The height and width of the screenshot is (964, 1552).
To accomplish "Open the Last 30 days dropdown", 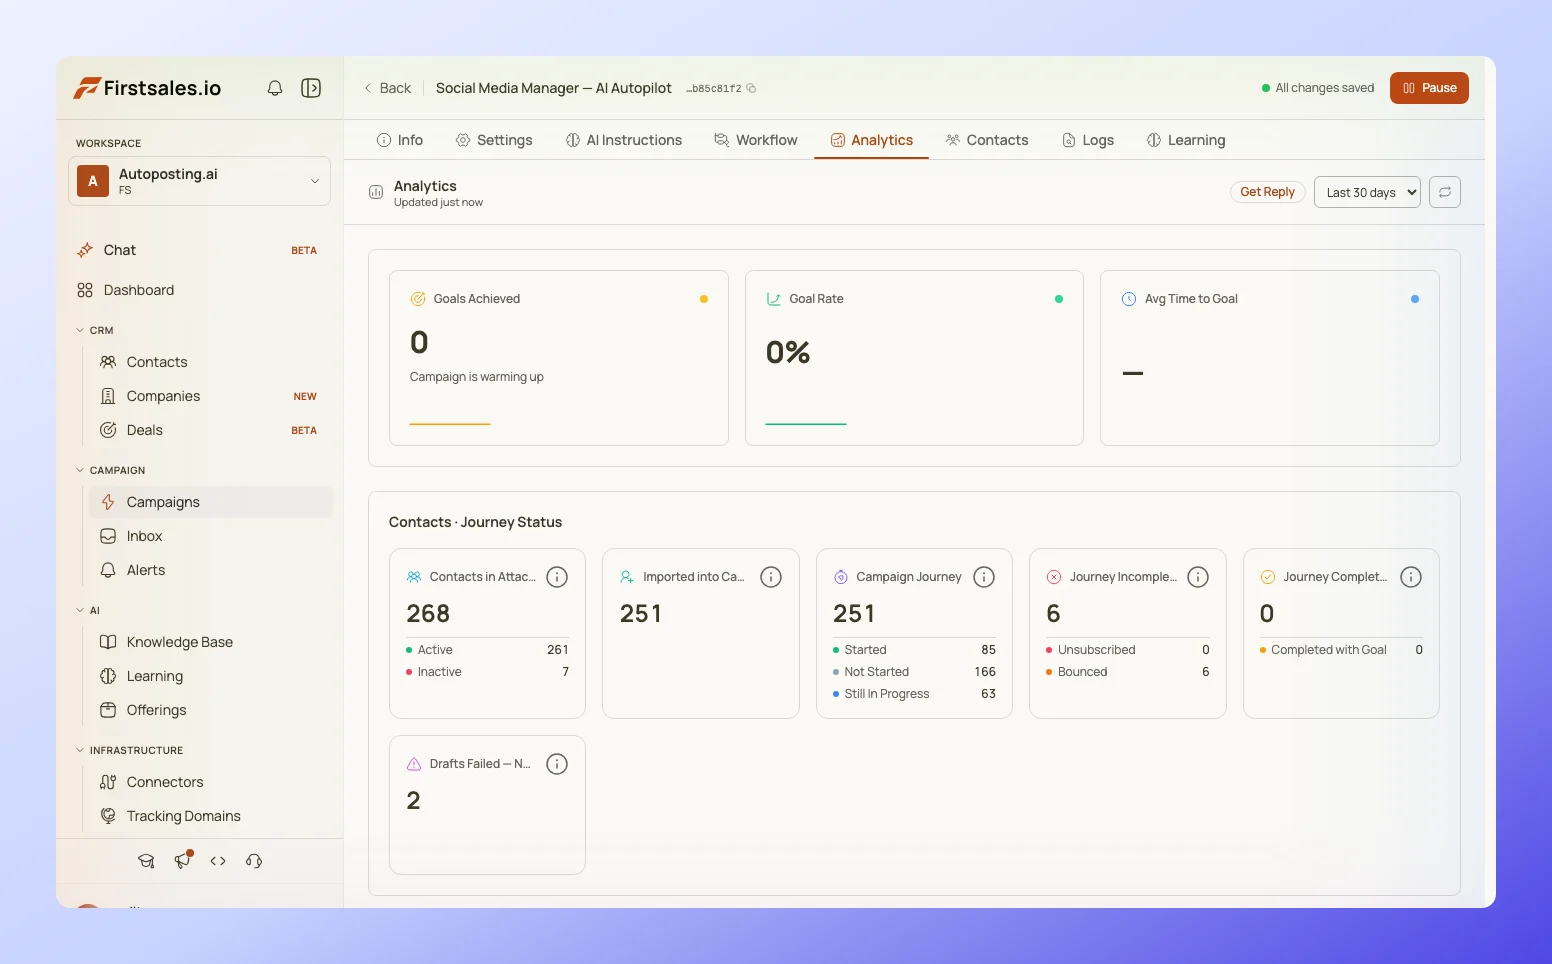I will pos(1367,192).
